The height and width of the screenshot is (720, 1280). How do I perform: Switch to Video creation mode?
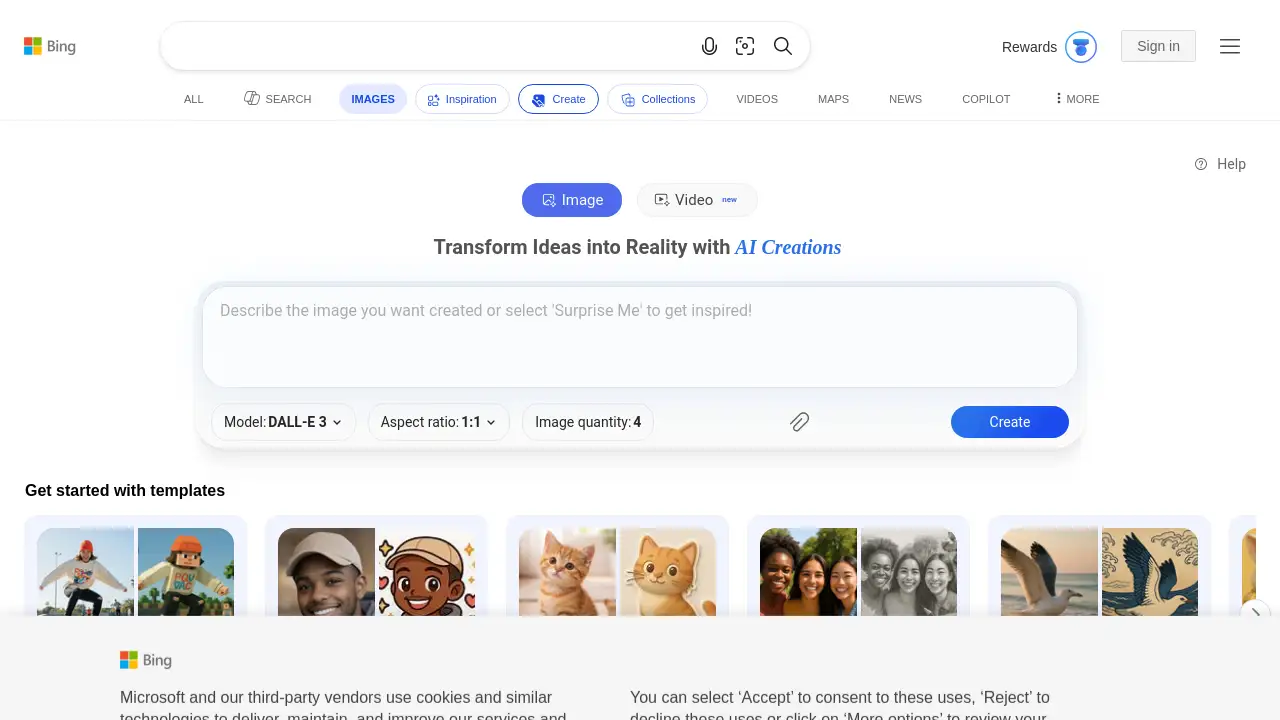694,200
